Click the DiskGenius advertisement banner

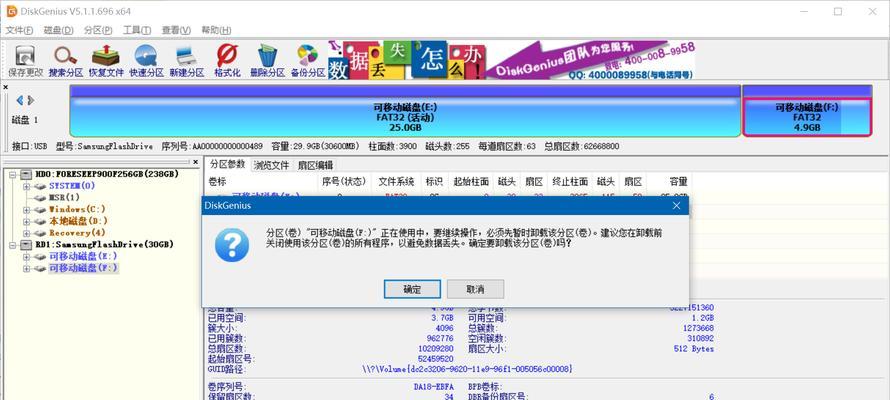click(x=511, y=60)
